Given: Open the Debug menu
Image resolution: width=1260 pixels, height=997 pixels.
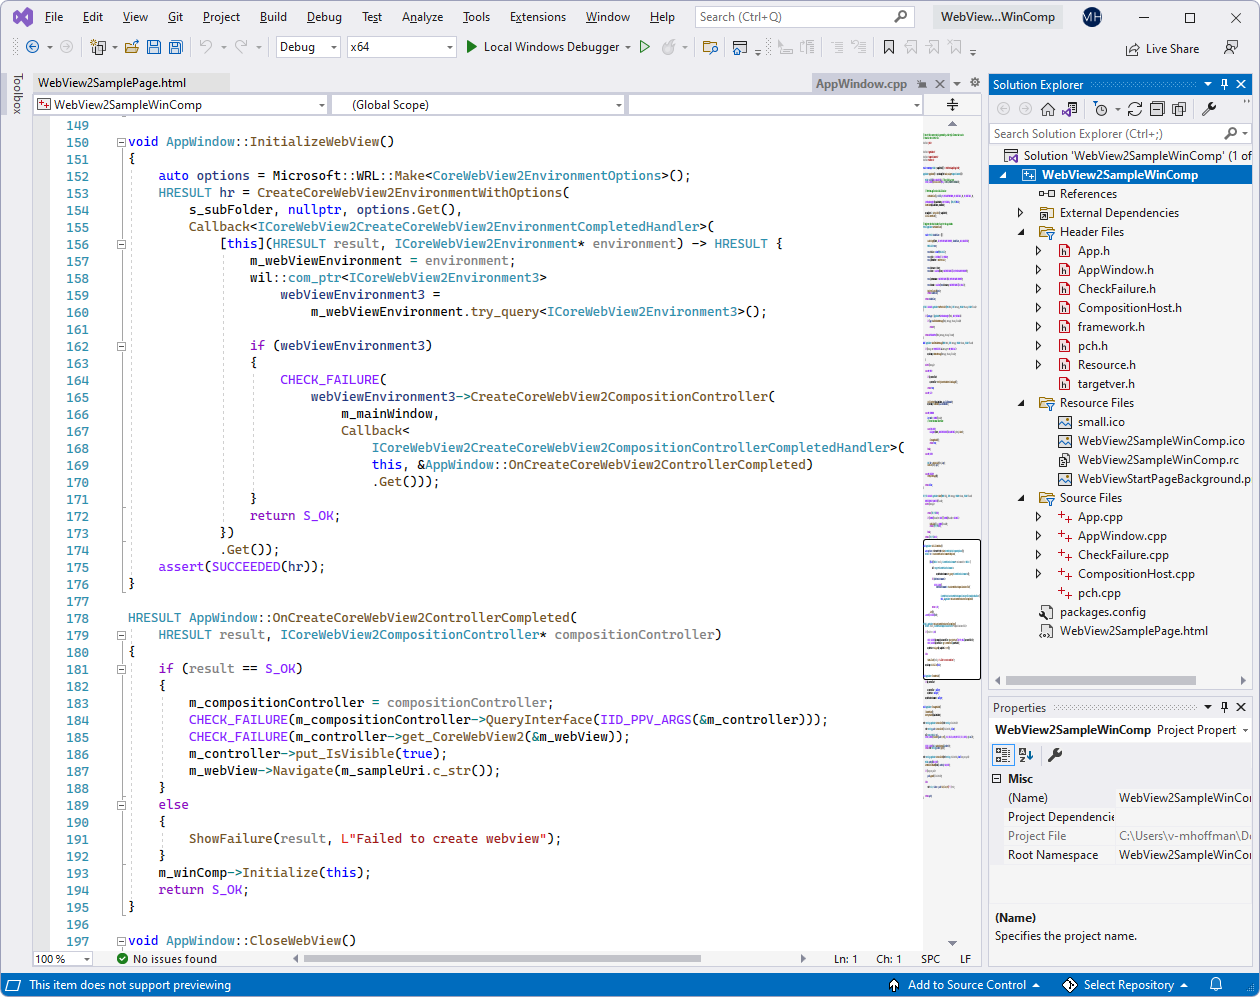Looking at the screenshot, I should [x=324, y=17].
